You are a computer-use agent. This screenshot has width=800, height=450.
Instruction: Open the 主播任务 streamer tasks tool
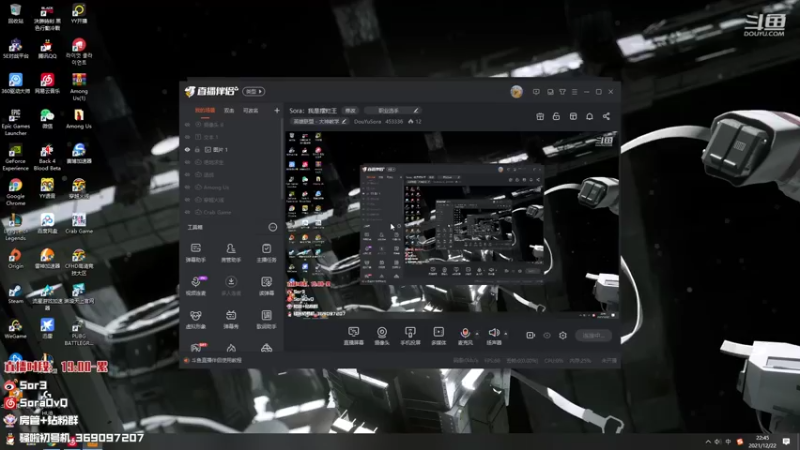click(266, 252)
